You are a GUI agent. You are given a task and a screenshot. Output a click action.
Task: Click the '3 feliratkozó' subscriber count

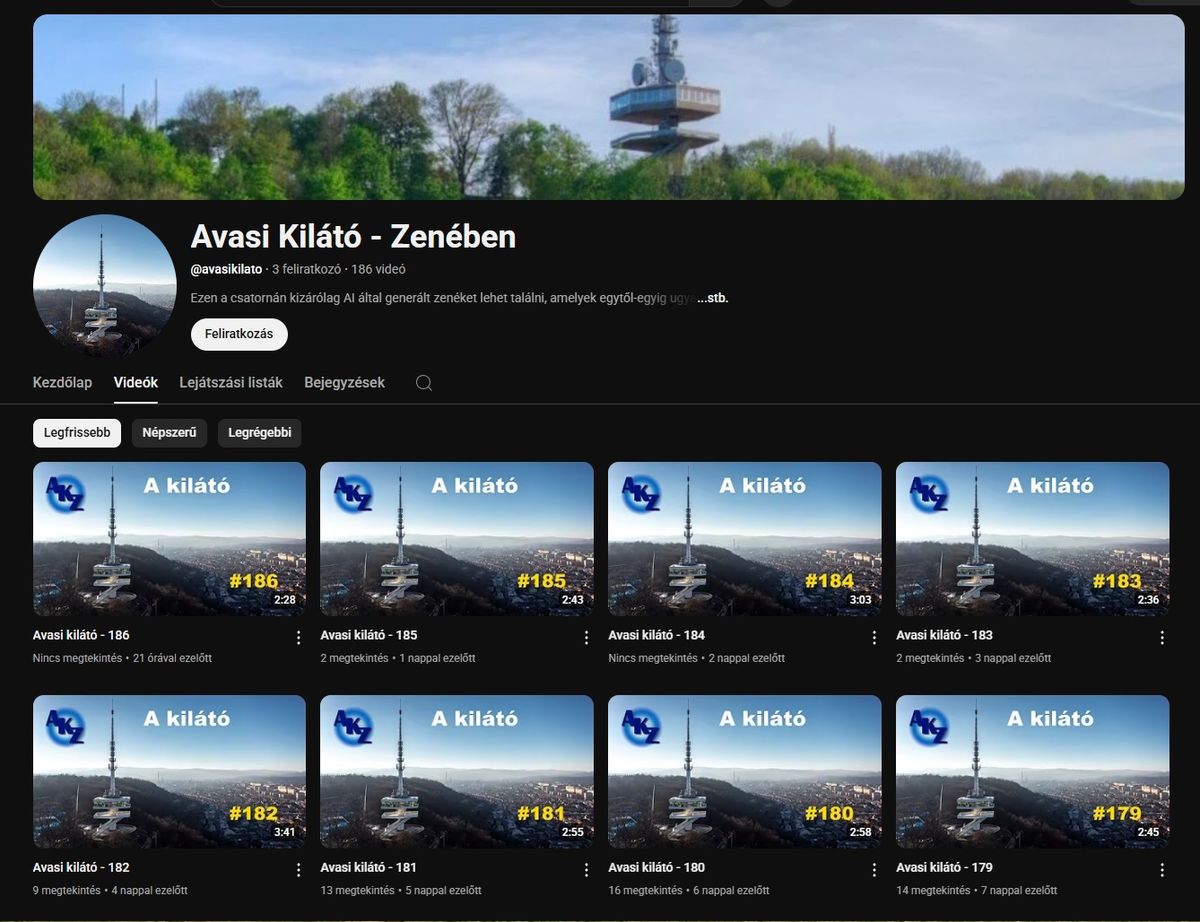click(307, 269)
